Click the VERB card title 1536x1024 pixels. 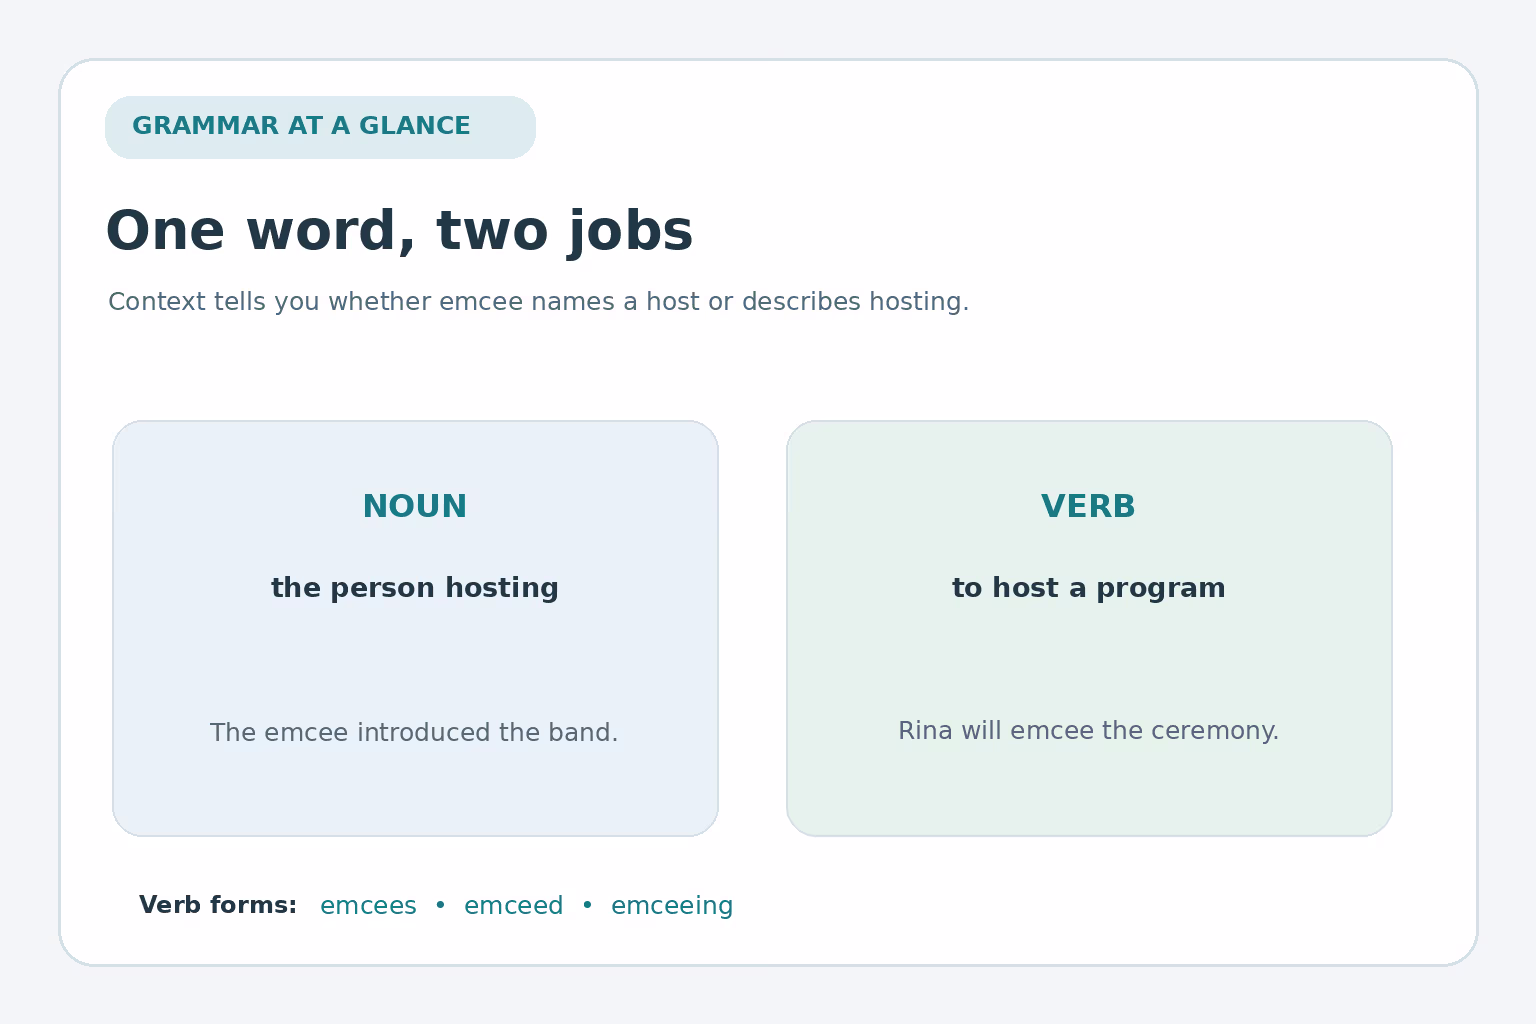point(1088,507)
